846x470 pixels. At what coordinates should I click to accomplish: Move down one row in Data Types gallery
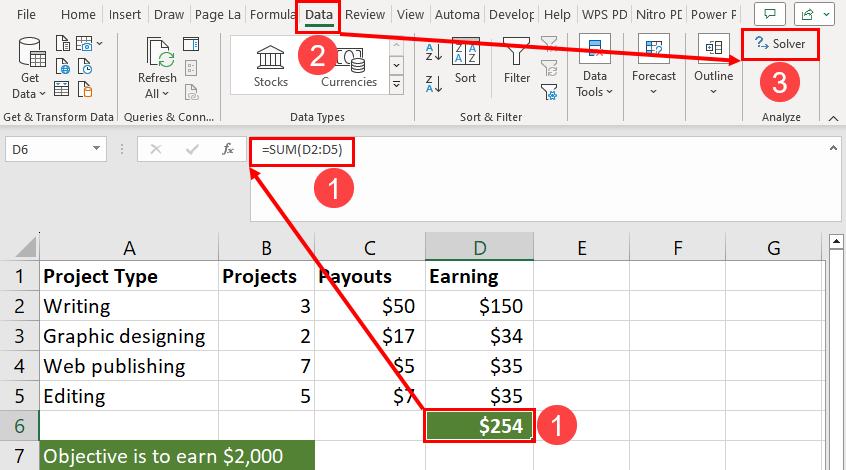pos(397,66)
